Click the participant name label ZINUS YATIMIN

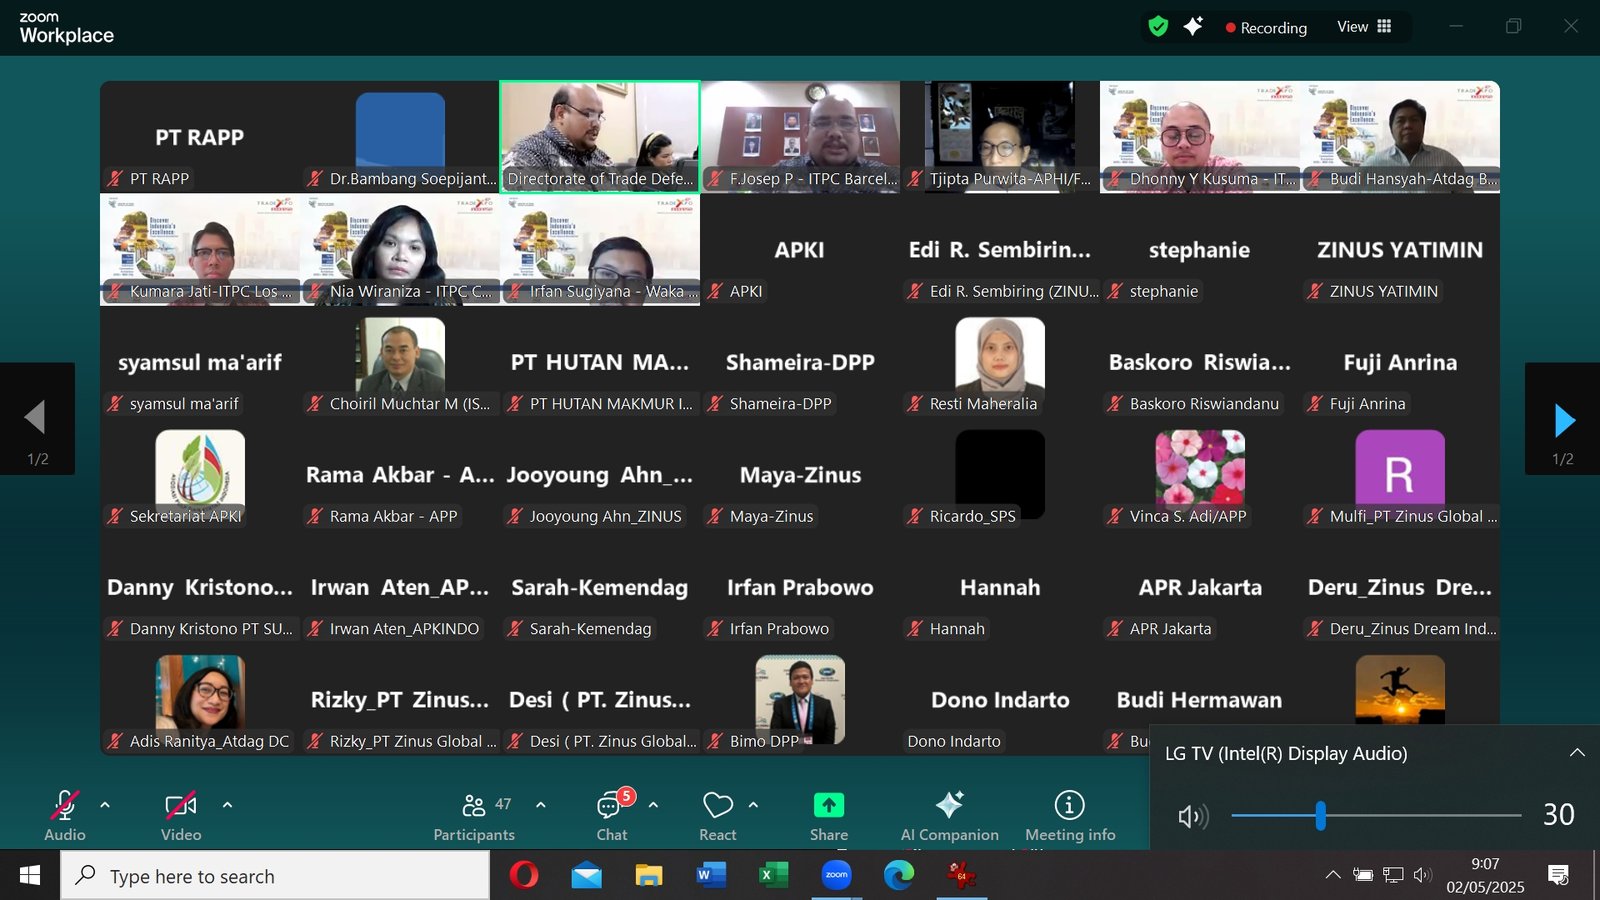click(1384, 292)
